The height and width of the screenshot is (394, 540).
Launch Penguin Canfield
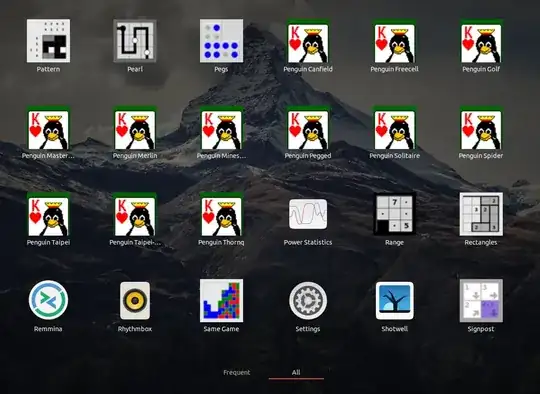click(x=308, y=41)
